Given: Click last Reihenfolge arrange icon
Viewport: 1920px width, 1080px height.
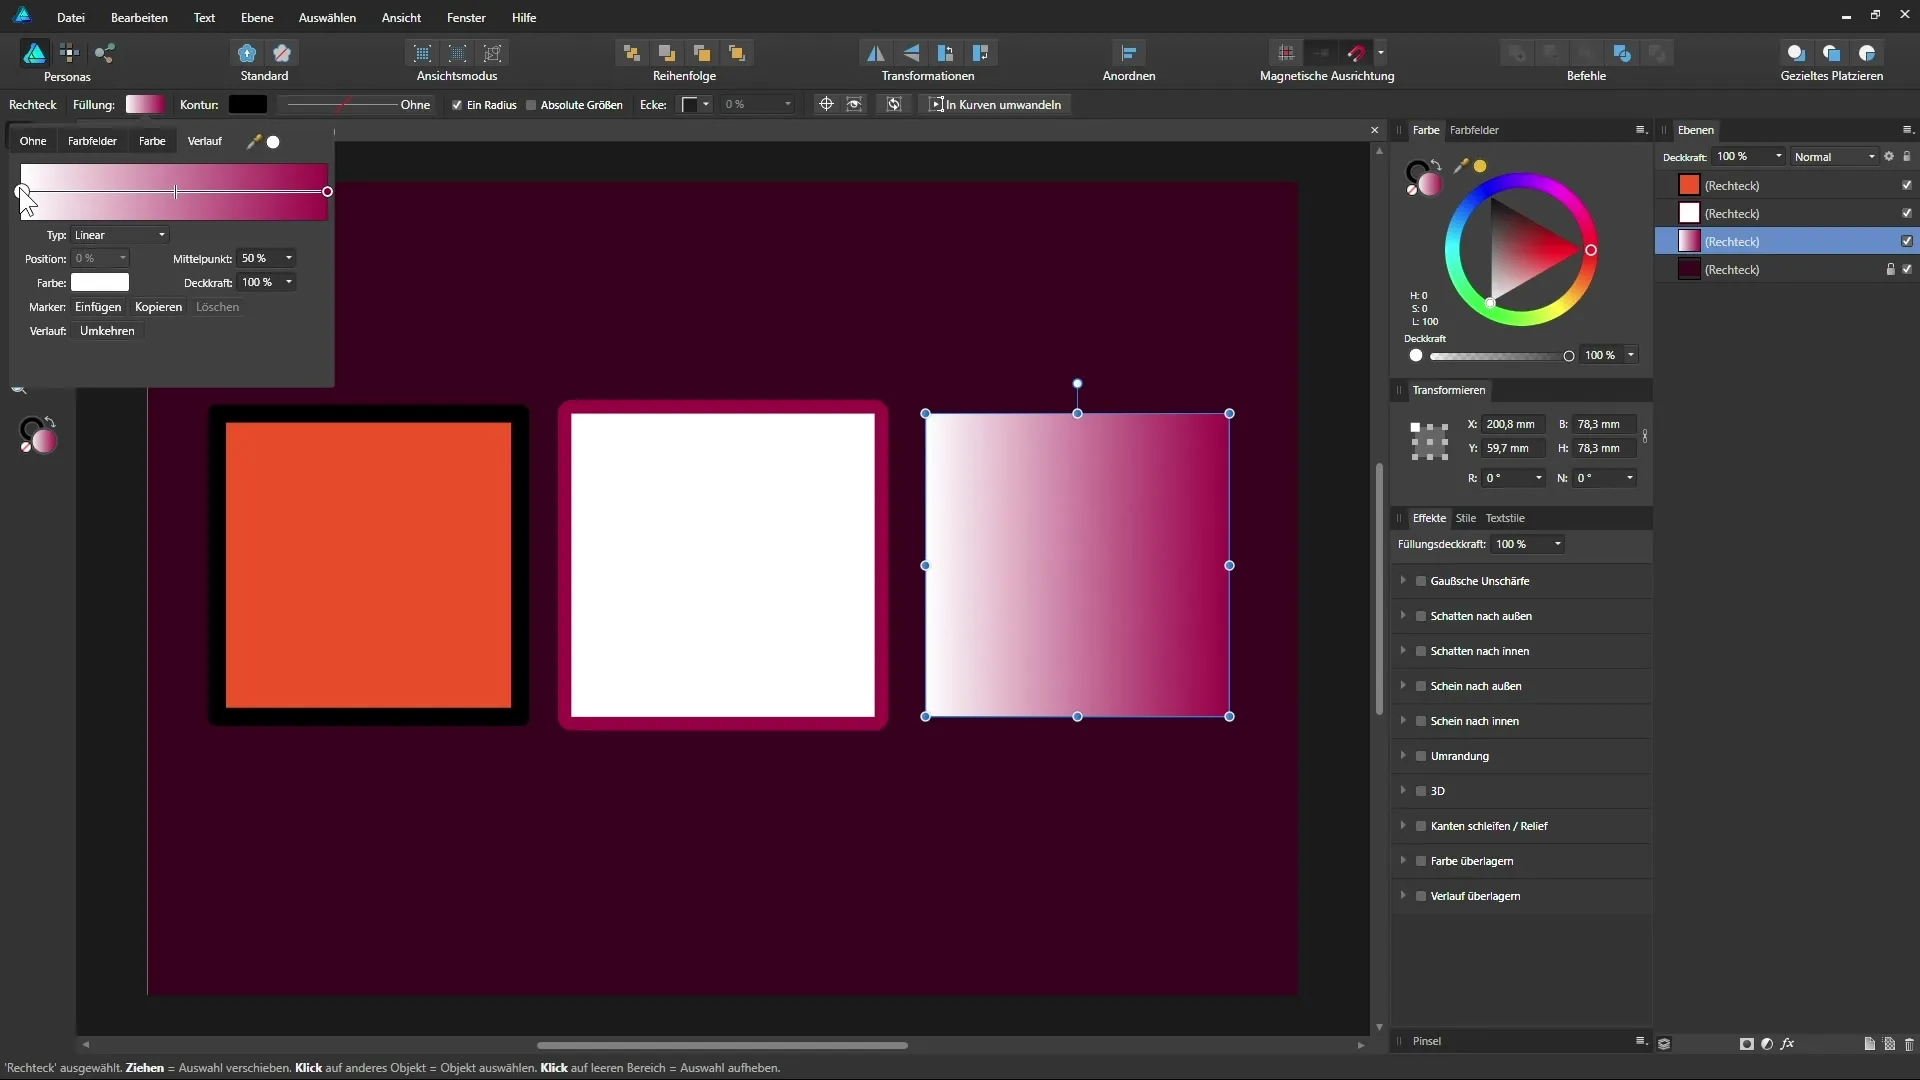Looking at the screenshot, I should click(737, 53).
